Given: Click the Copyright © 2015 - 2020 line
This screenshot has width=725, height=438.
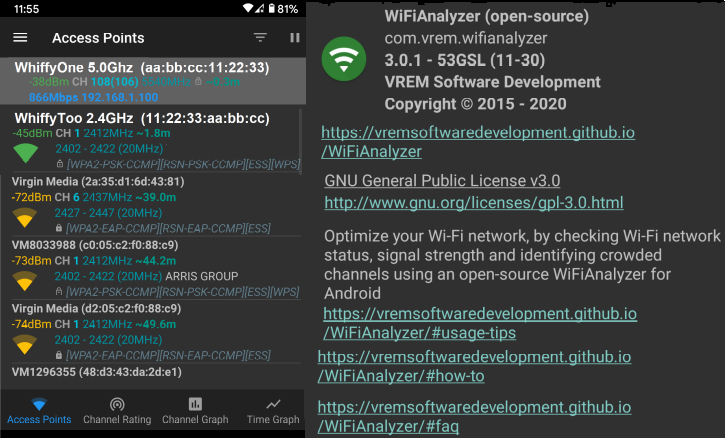Looking at the screenshot, I should [475, 104].
